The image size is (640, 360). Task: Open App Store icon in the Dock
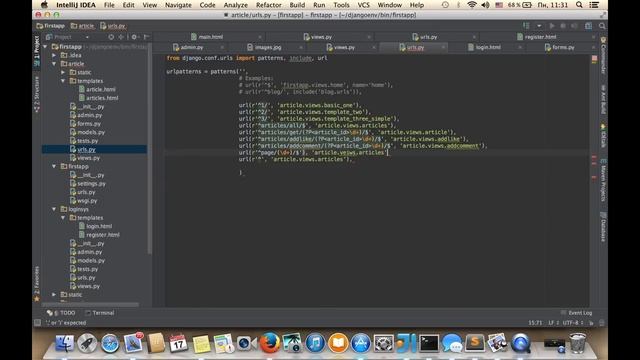361,343
